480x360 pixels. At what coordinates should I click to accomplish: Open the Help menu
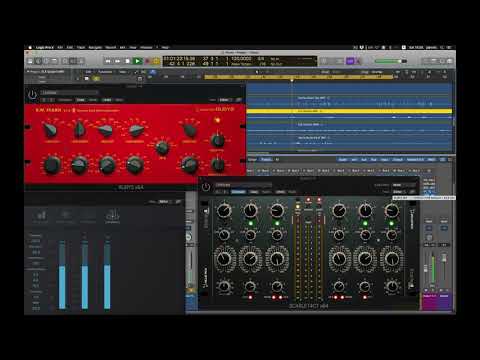165,47
